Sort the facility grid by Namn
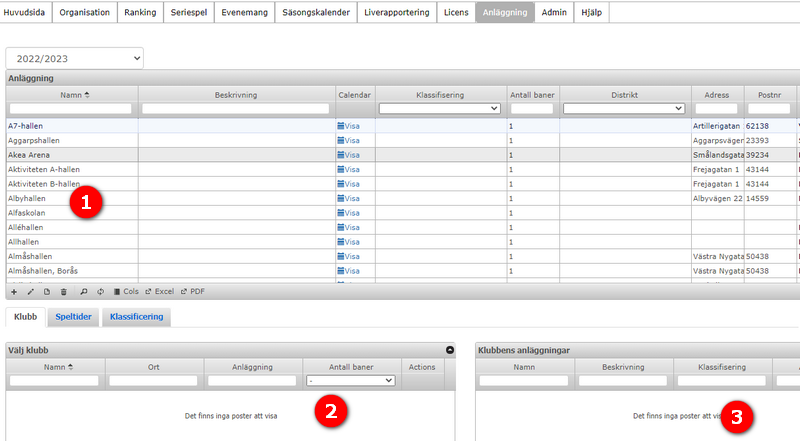 tap(74, 95)
